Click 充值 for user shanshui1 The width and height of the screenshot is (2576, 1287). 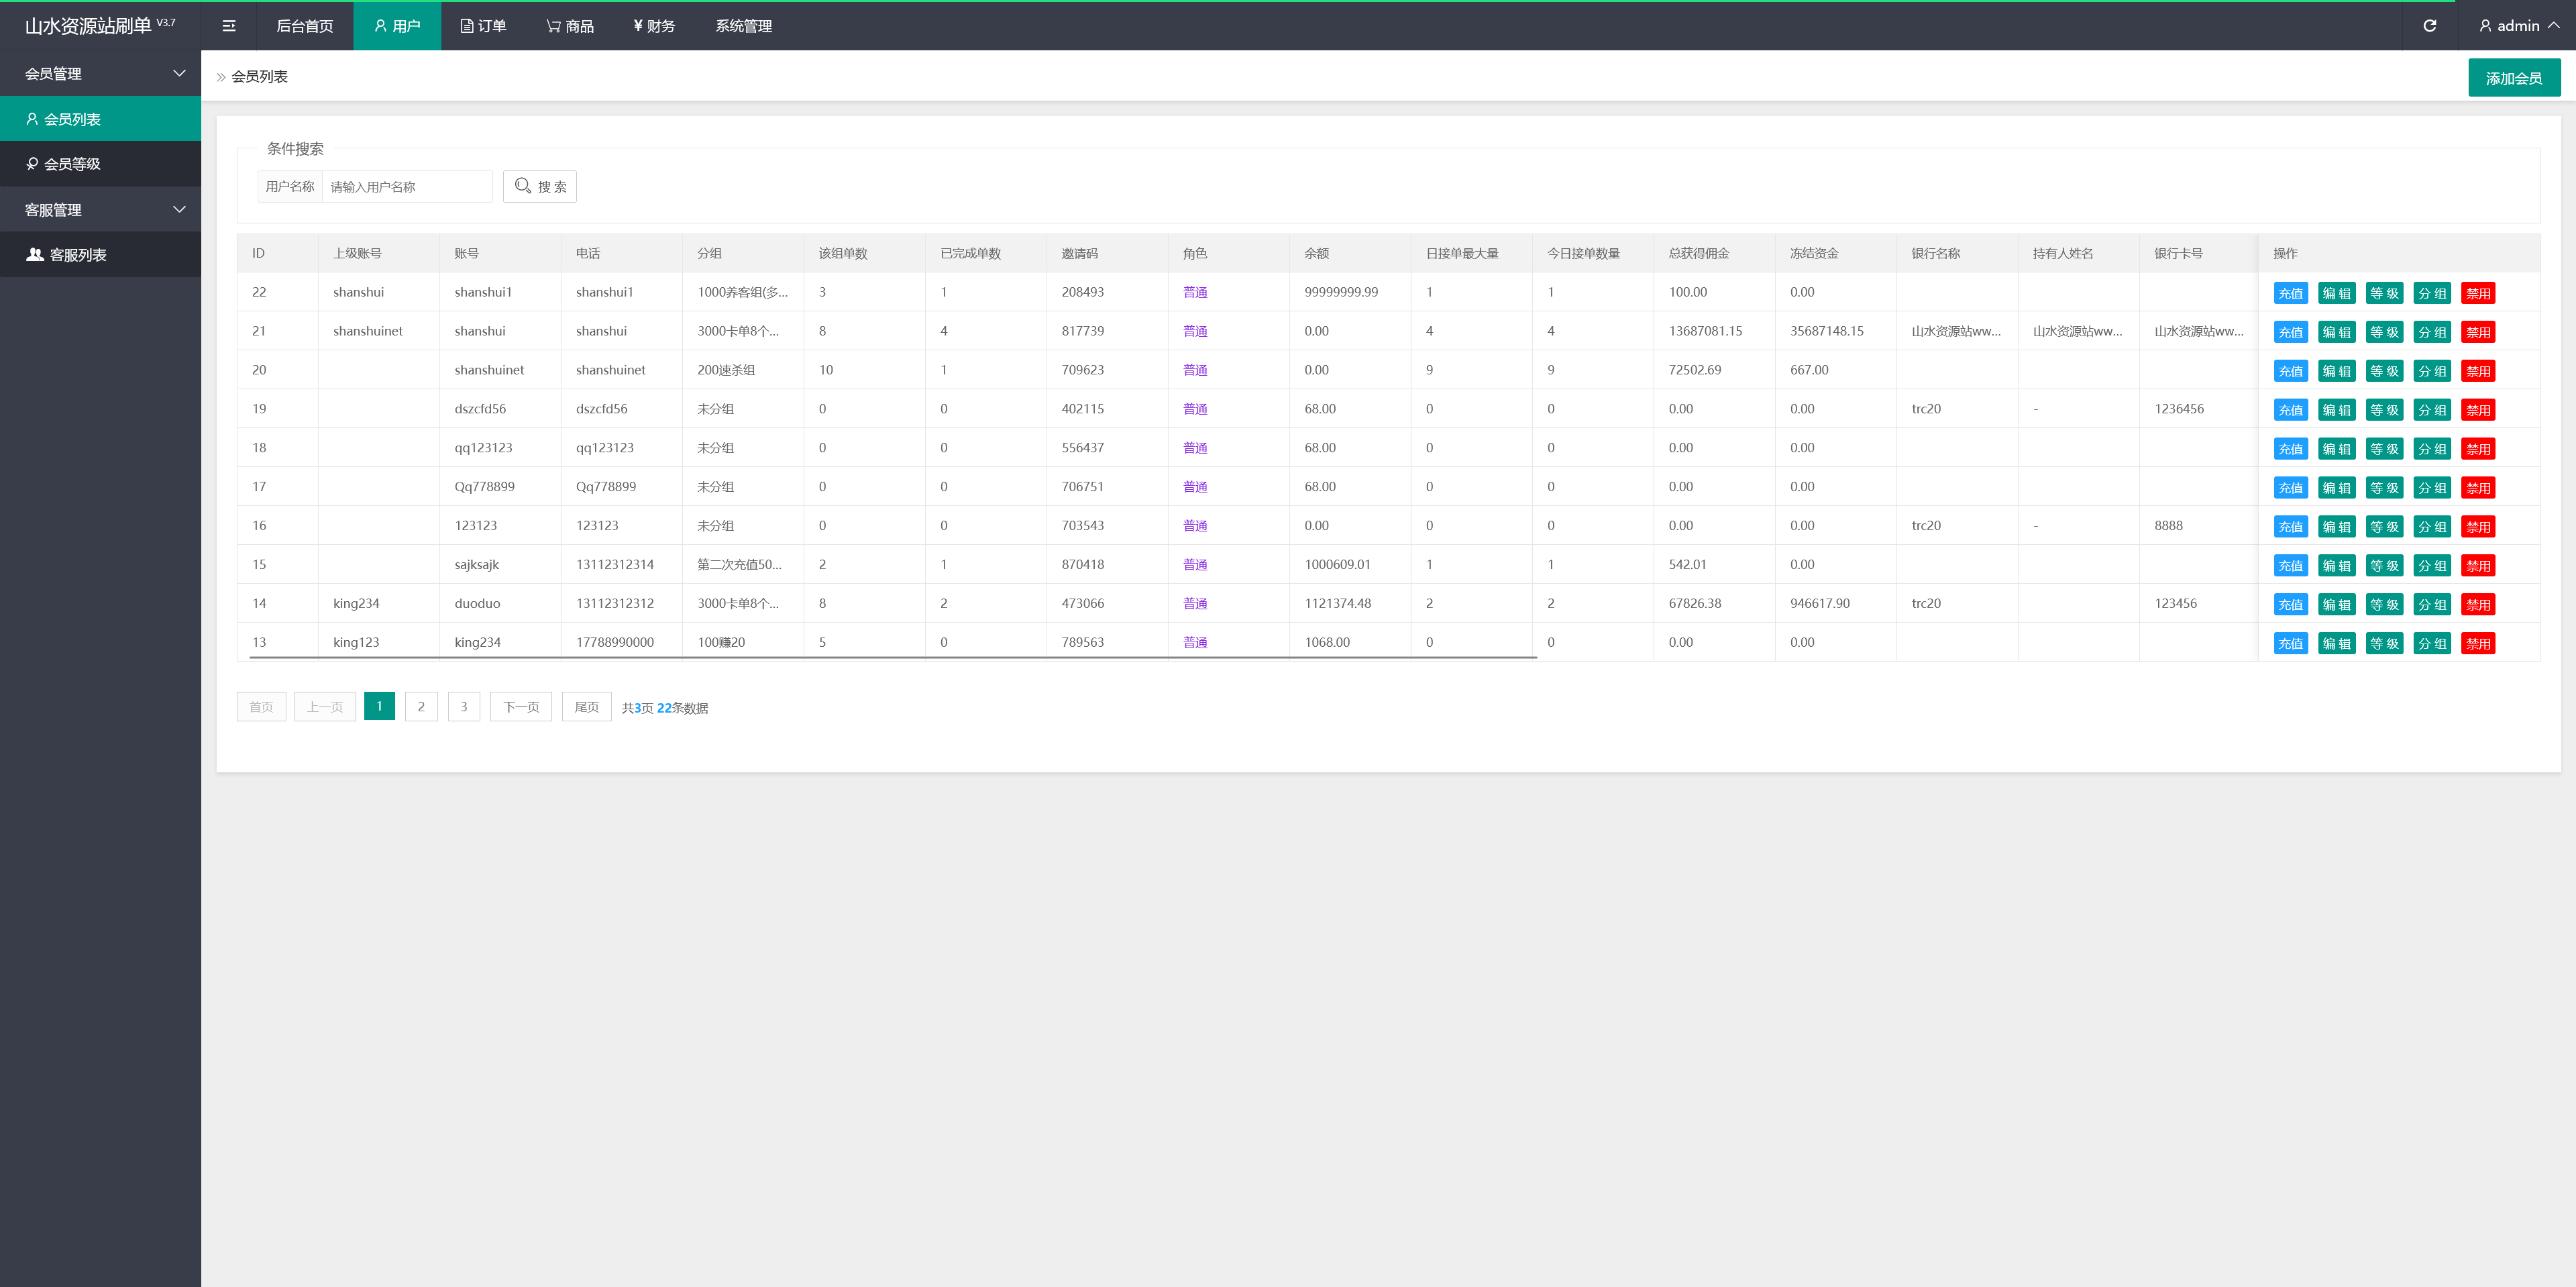click(x=2290, y=293)
